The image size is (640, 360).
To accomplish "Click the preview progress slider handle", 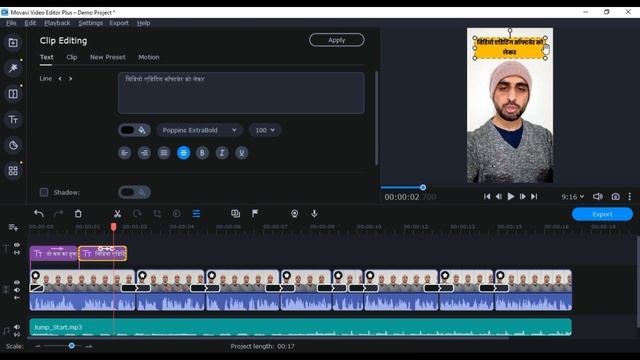I will 423,187.
